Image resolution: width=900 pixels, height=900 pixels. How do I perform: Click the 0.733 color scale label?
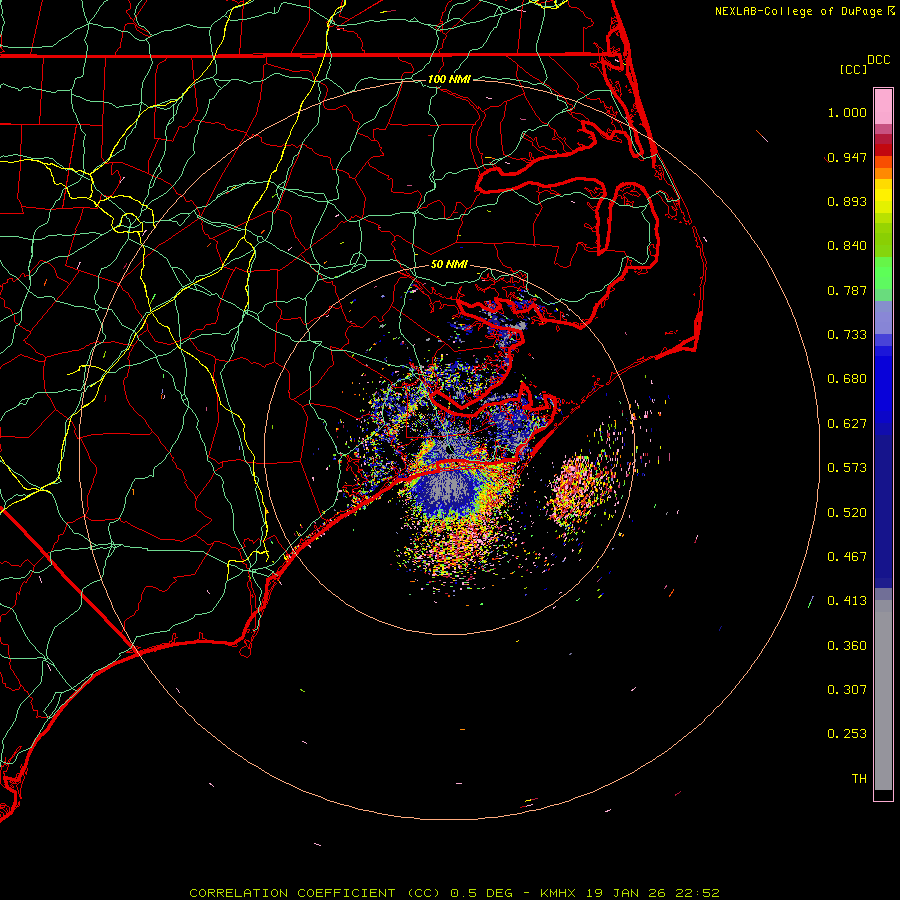(x=847, y=335)
